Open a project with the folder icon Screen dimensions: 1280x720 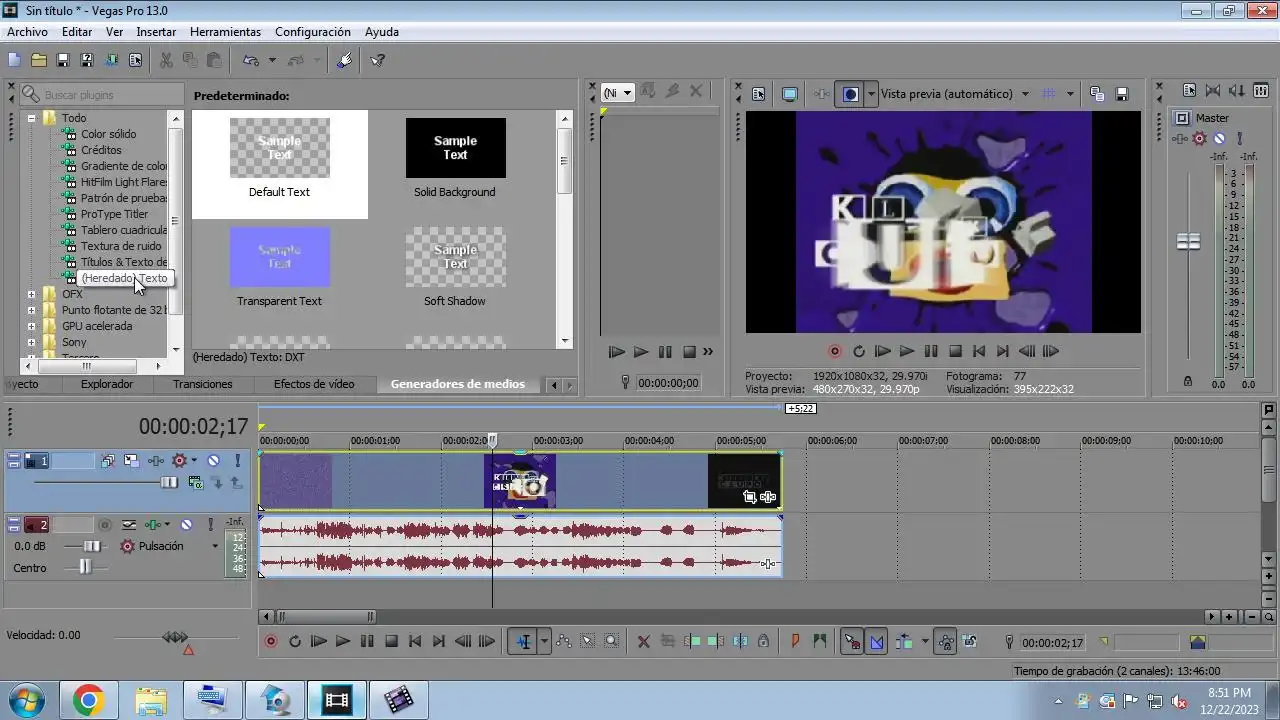click(x=39, y=60)
